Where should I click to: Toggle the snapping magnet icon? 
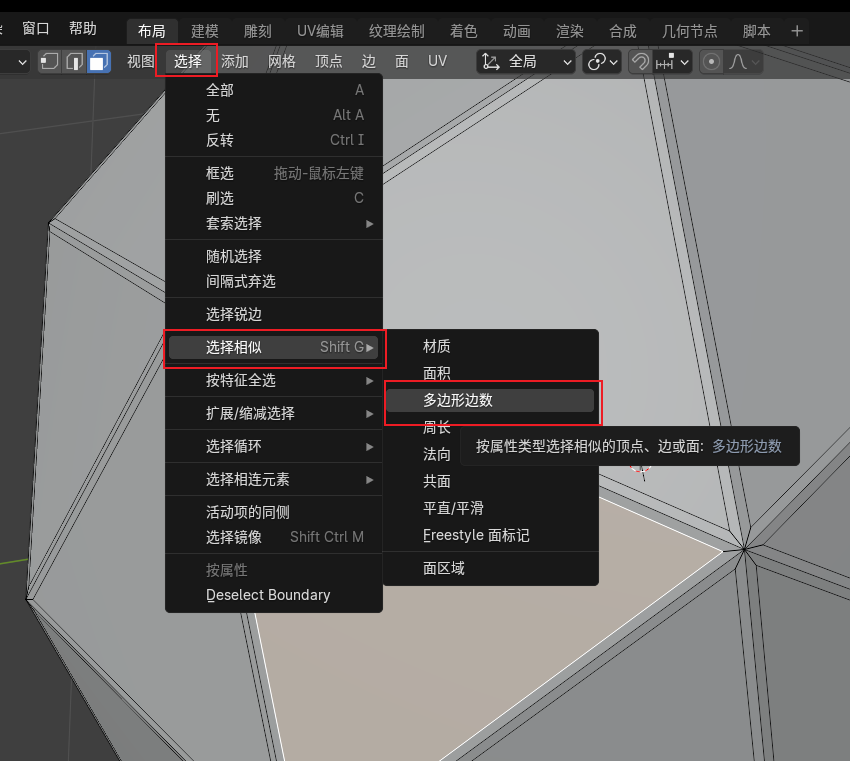640,62
